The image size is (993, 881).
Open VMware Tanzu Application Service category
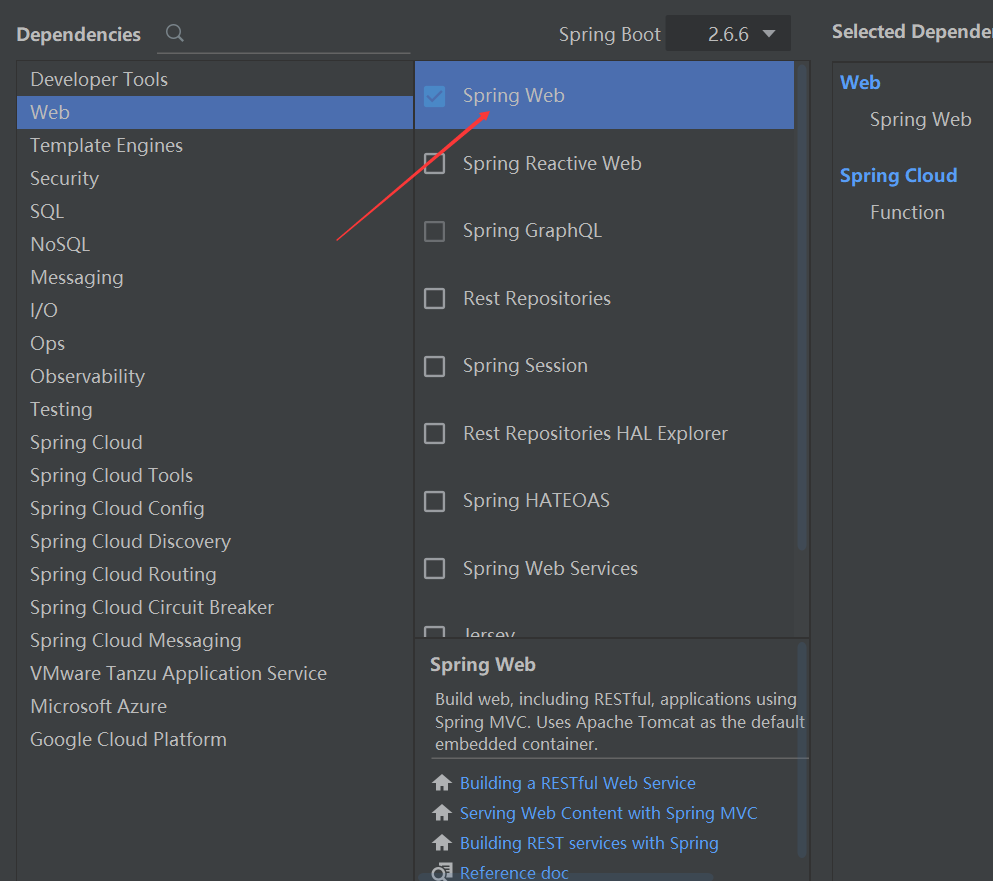215,673
